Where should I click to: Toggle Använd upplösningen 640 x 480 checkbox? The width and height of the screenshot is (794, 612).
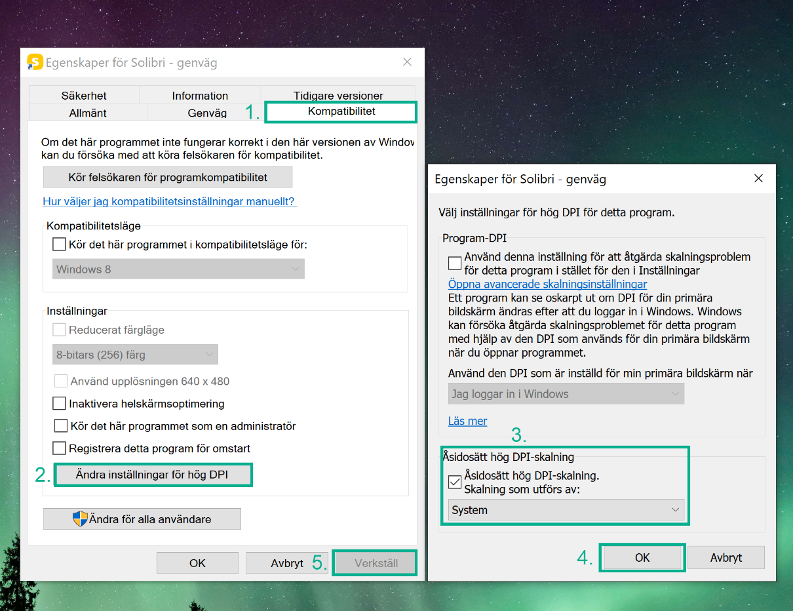click(x=61, y=381)
